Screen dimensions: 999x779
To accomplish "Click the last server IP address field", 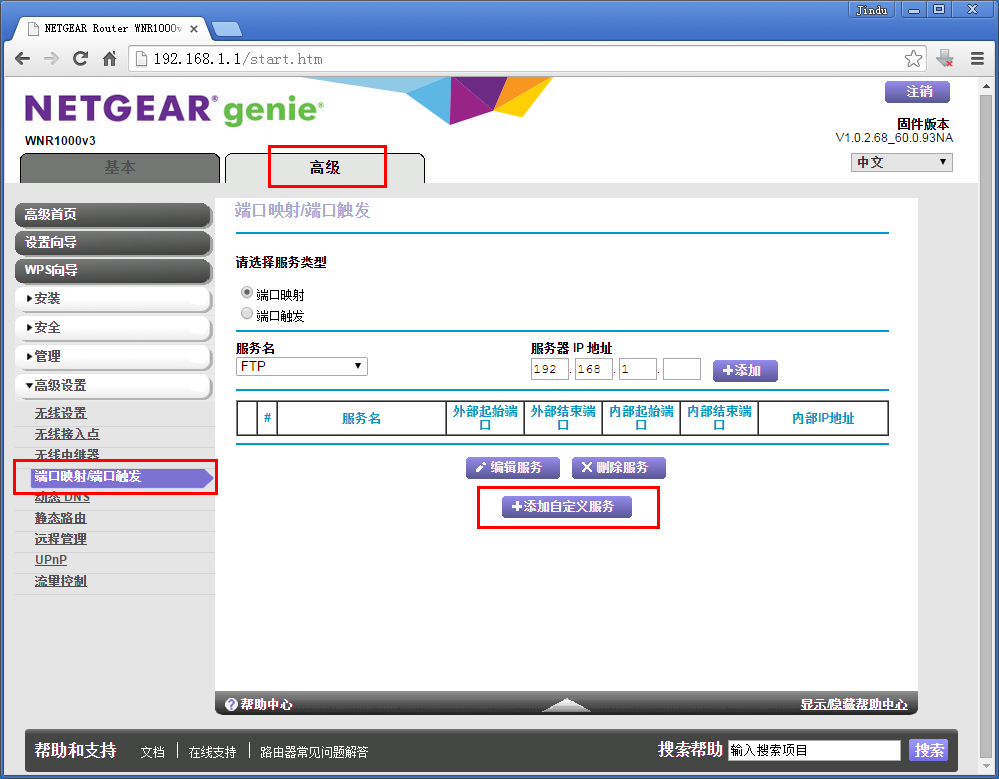I will [x=682, y=369].
